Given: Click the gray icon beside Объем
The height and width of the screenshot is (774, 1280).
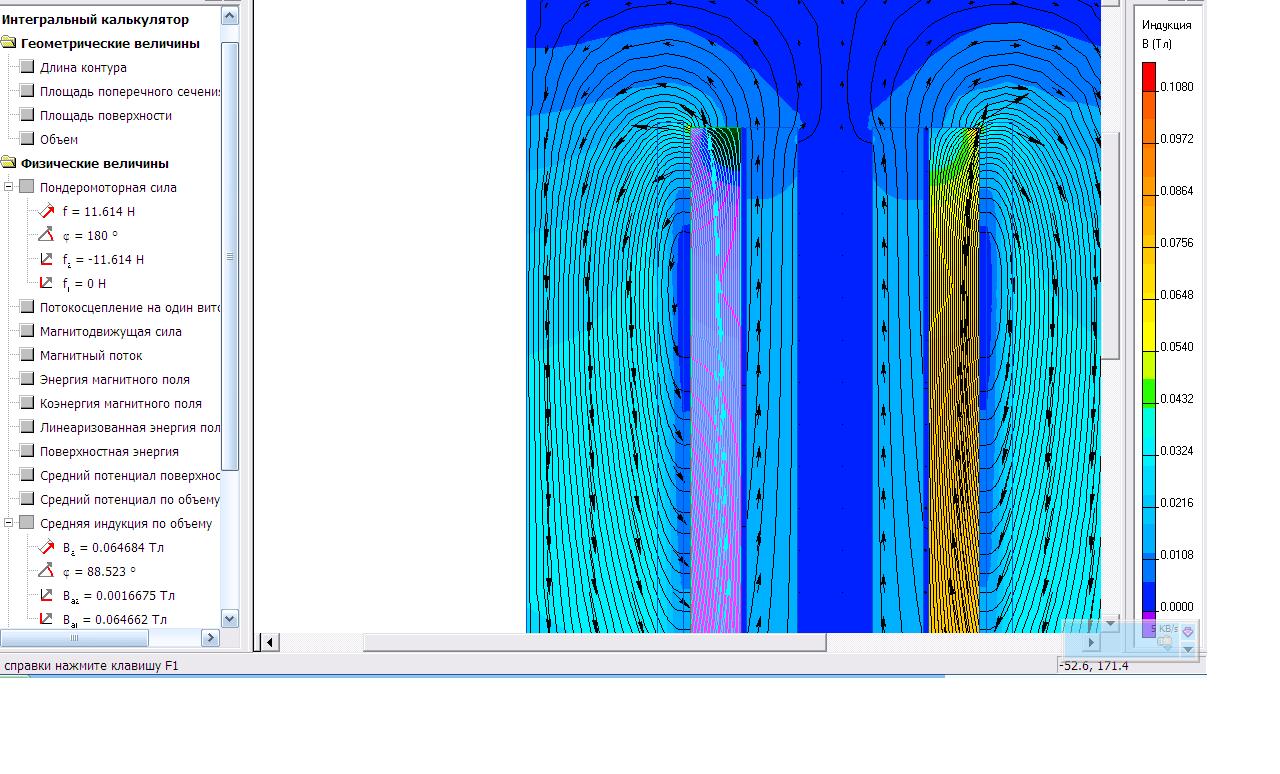Looking at the screenshot, I should pyautogui.click(x=26, y=140).
